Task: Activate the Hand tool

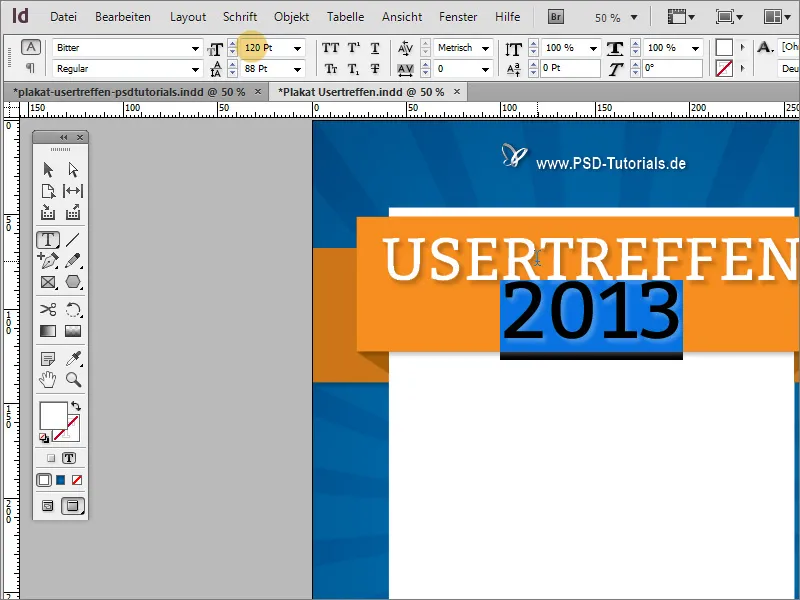Action: (48, 380)
